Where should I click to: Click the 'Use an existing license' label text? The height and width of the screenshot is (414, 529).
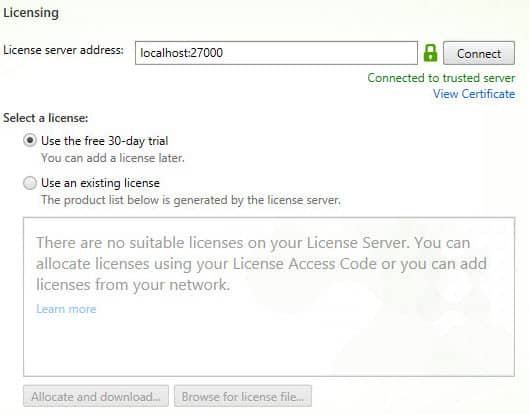tap(100, 183)
